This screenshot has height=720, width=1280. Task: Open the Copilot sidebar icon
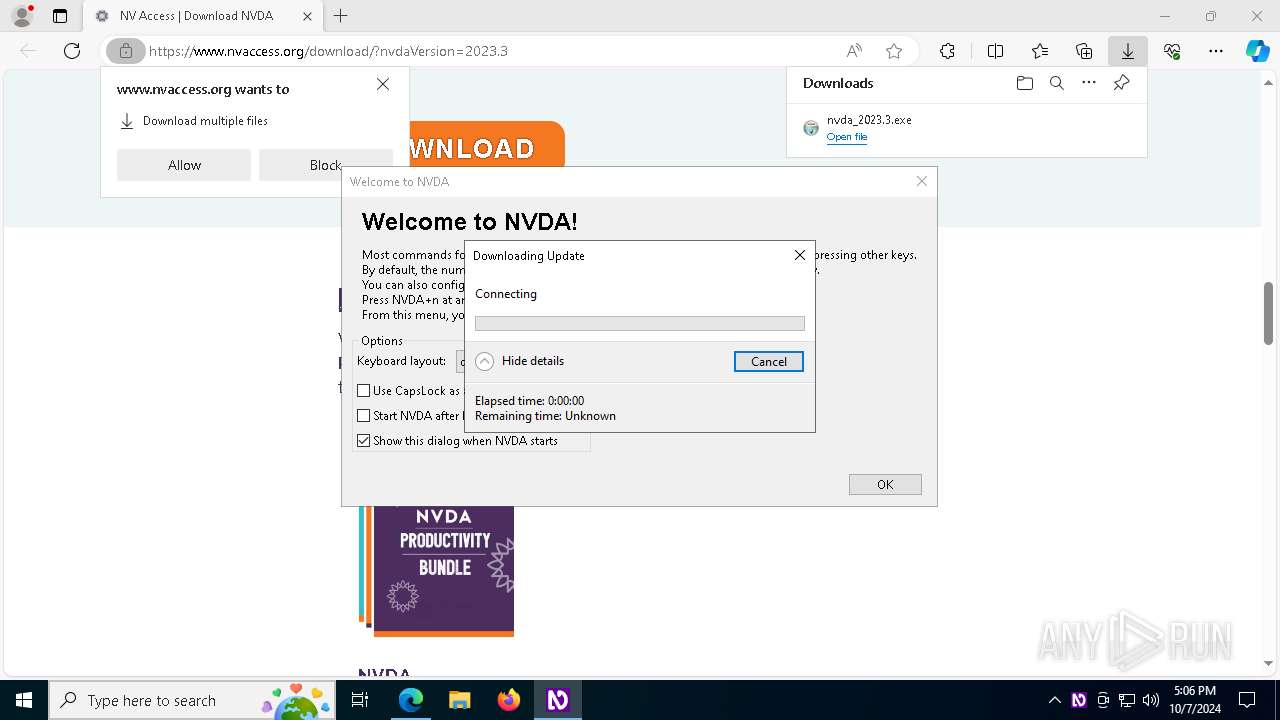coord(1257,51)
